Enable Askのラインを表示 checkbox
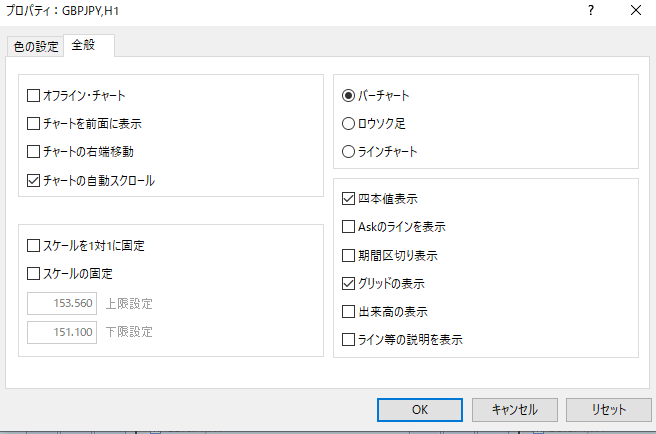 349,227
